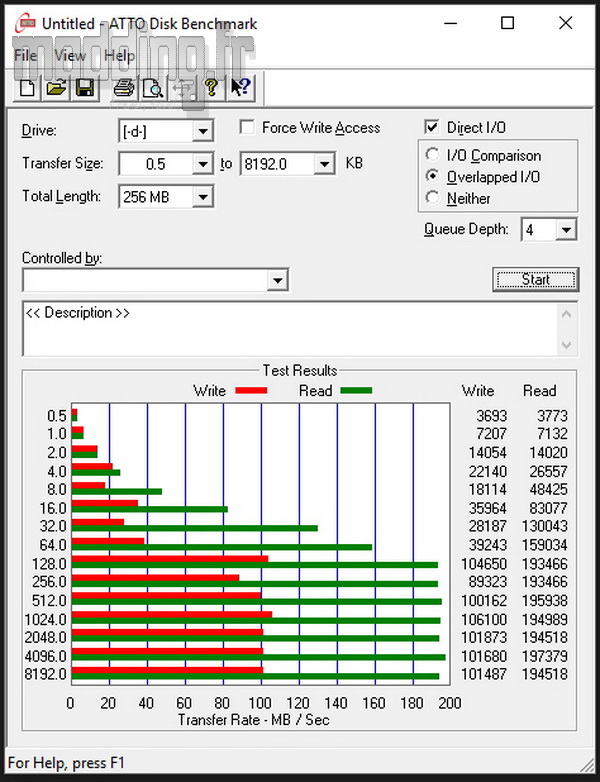600x782 pixels.
Task: Click the red write bar for 1024.0
Action: tap(172, 614)
